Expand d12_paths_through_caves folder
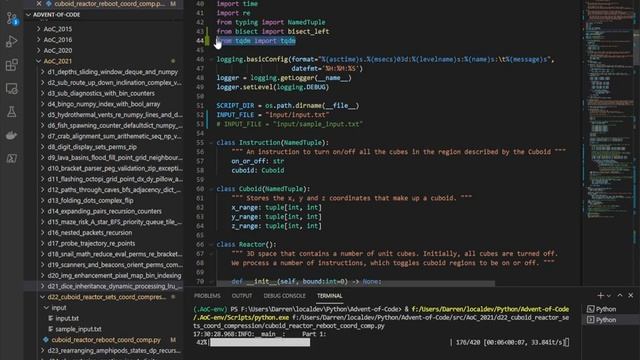Screen dimensions: 640x360 click(42, 190)
